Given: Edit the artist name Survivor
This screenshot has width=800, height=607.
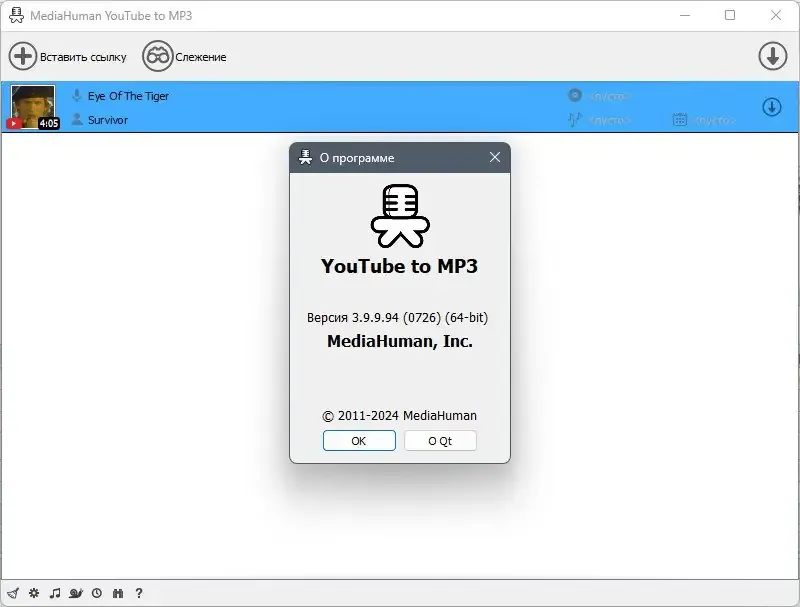Looking at the screenshot, I should point(108,120).
